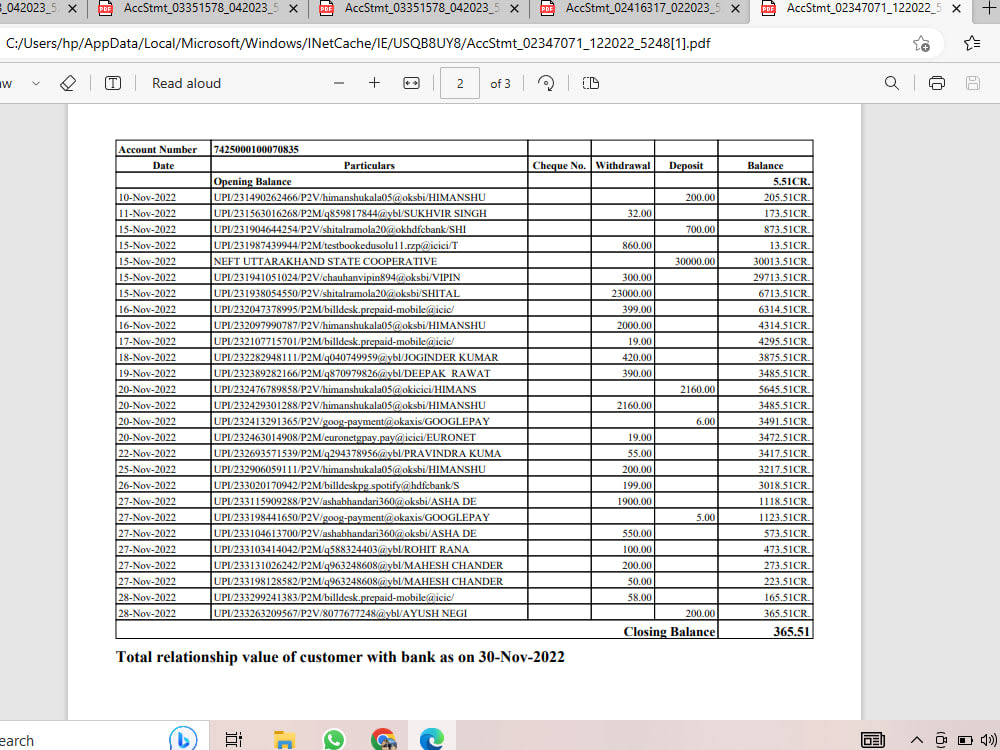This screenshot has height=750, width=1000.
Task: Click the address bar file path
Action: point(358,43)
